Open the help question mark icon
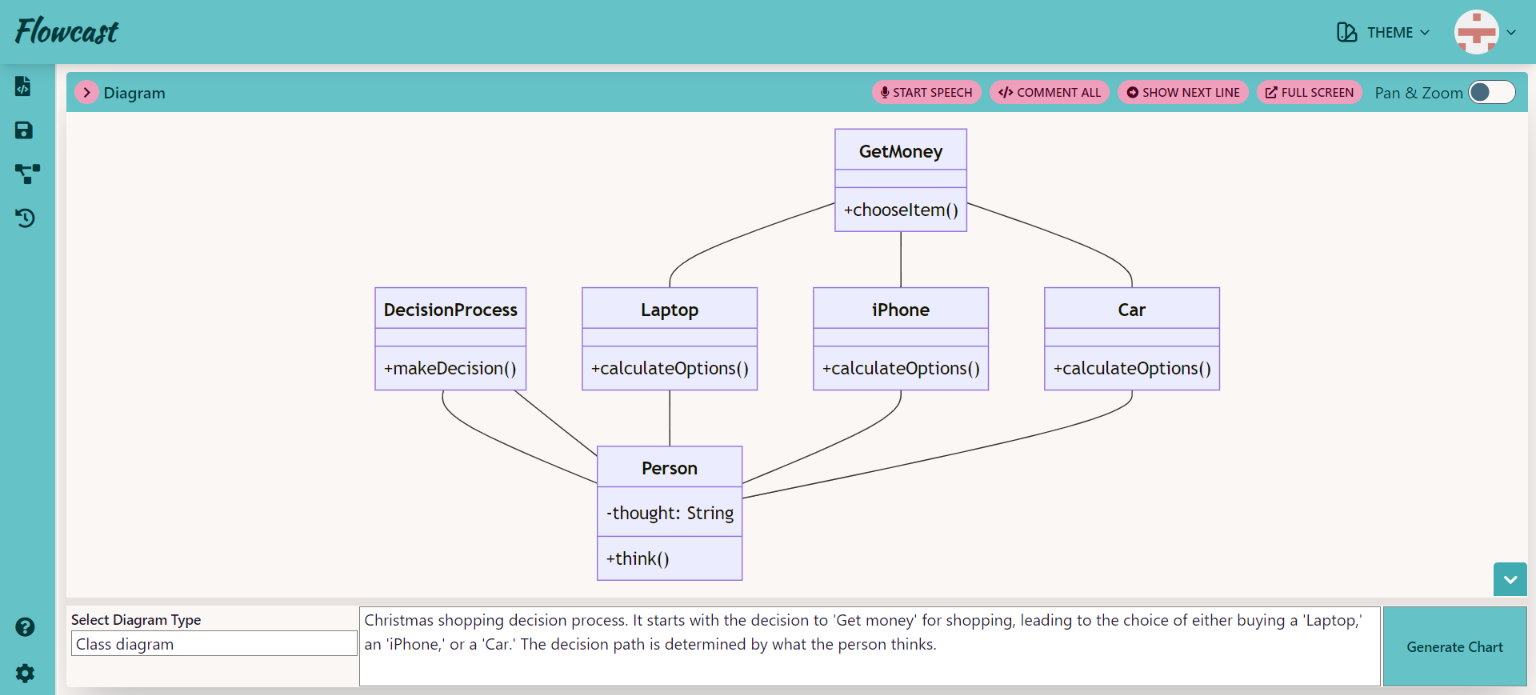 click(25, 627)
